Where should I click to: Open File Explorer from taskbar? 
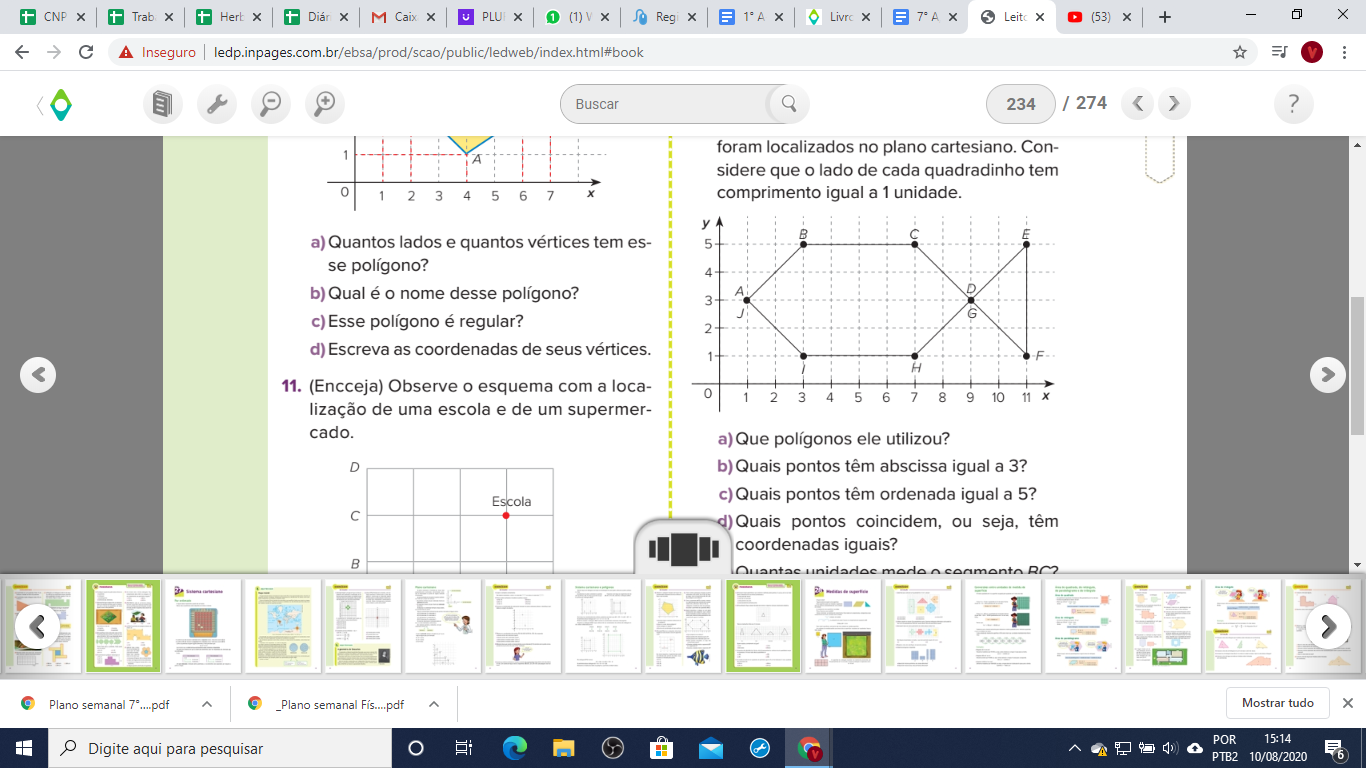tap(563, 748)
